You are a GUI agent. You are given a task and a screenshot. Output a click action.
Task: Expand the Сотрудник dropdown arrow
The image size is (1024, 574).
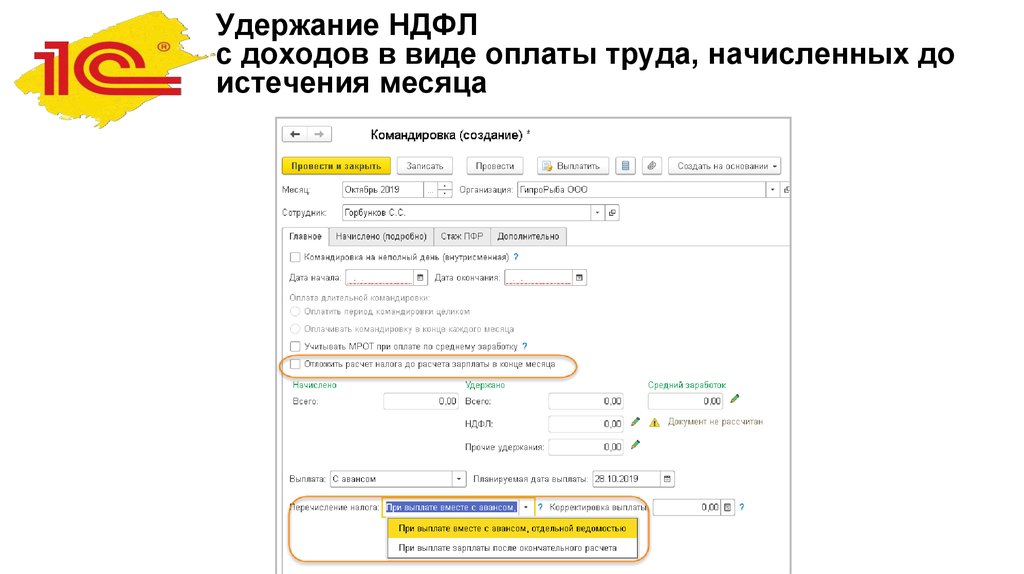pyautogui.click(x=597, y=213)
